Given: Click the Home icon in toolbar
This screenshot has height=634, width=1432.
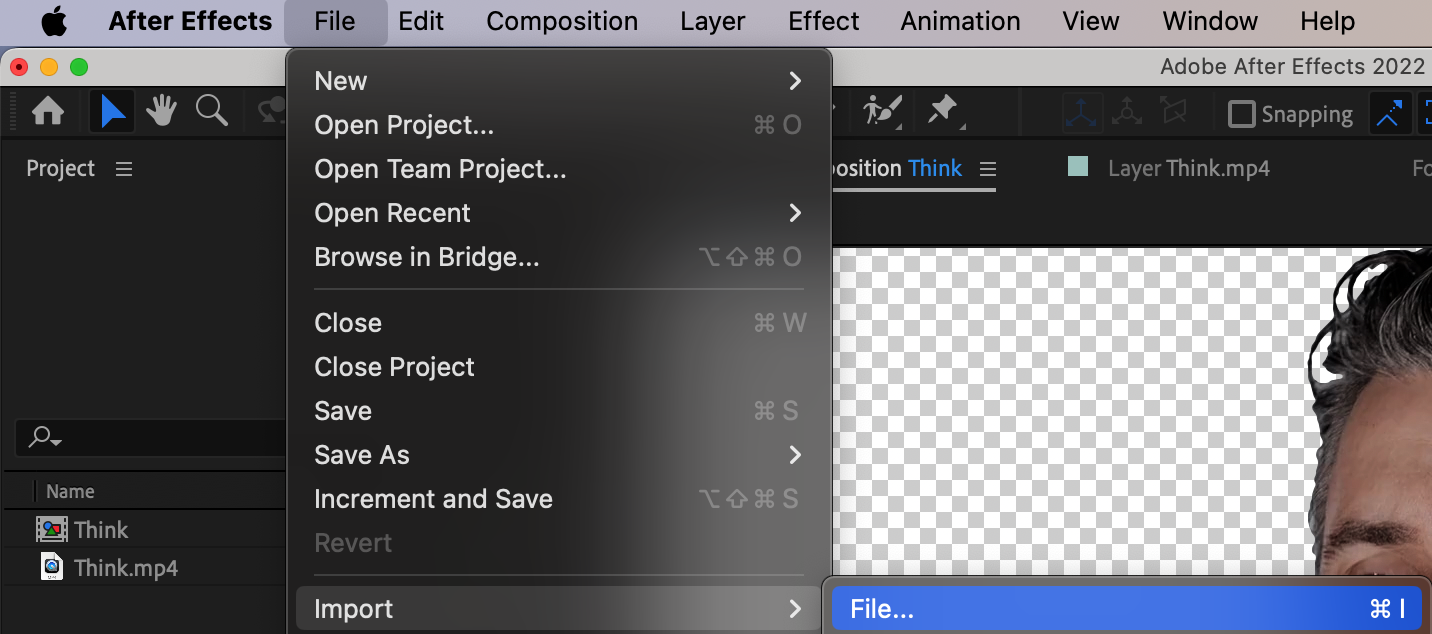Looking at the screenshot, I should 48,112.
